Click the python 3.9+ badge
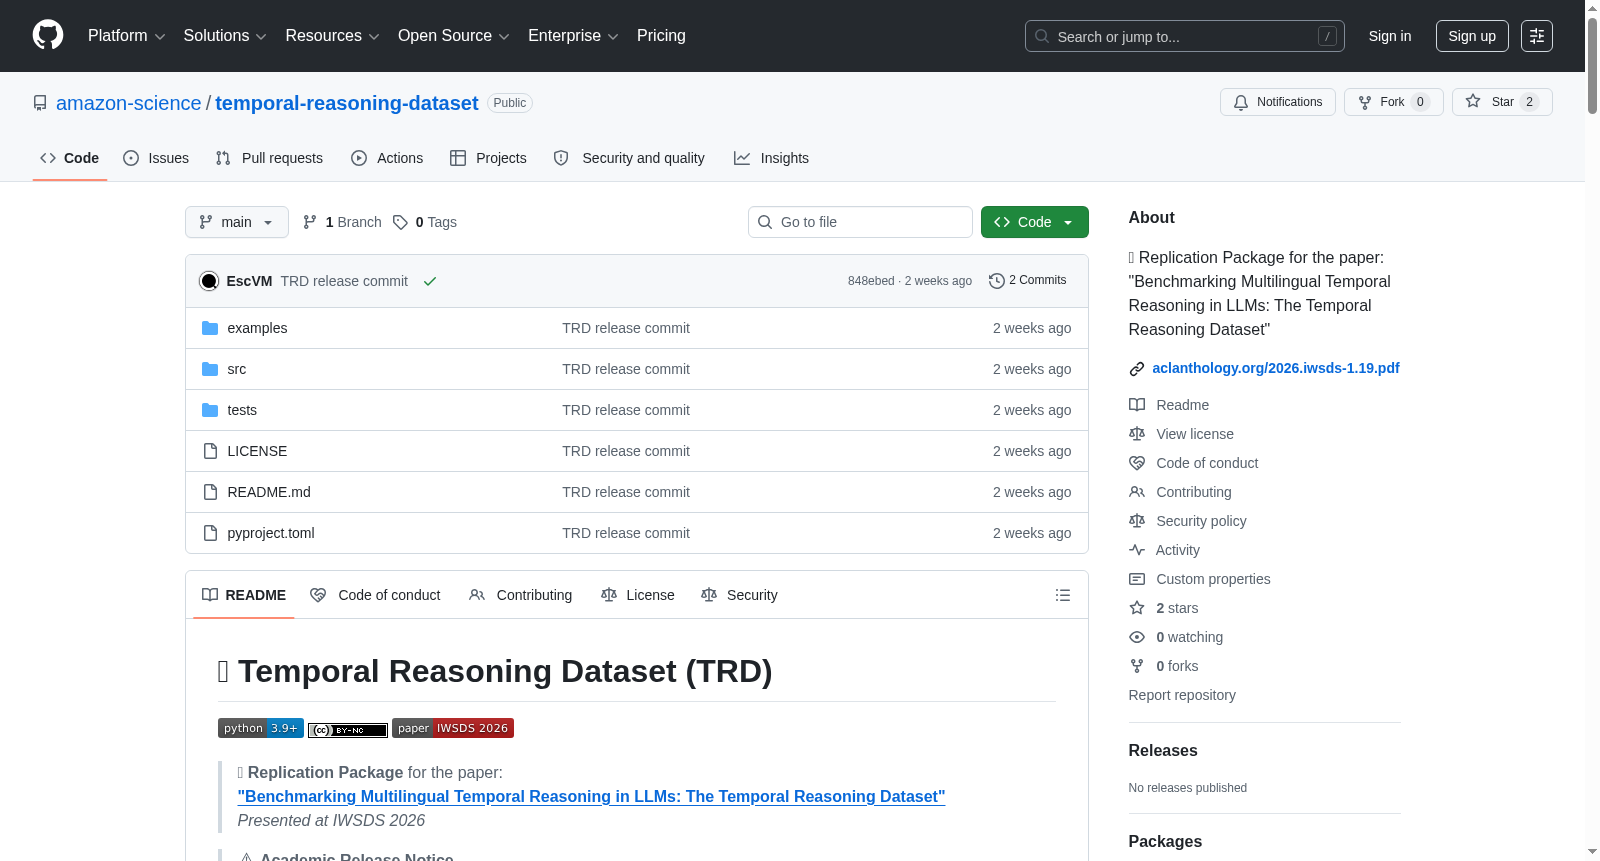1600x861 pixels. 260,728
